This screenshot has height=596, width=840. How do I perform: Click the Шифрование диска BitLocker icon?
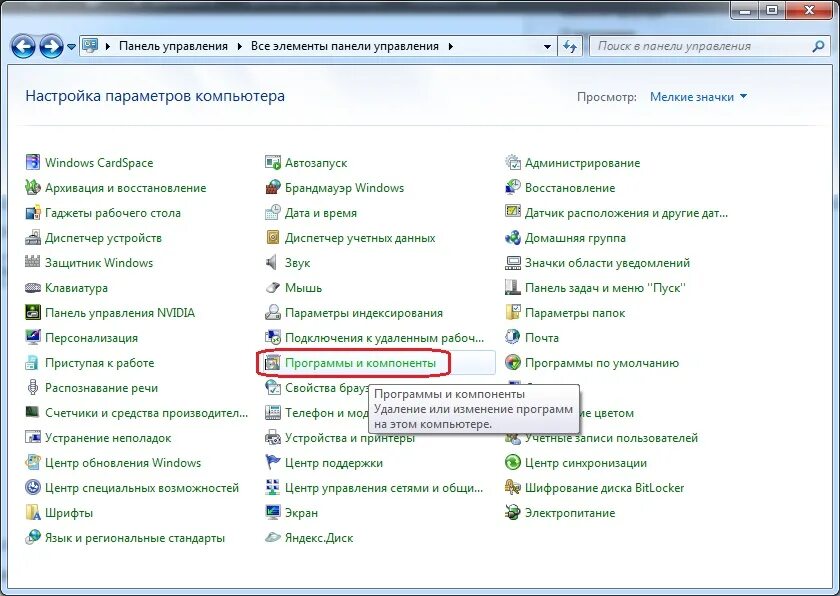coord(513,487)
